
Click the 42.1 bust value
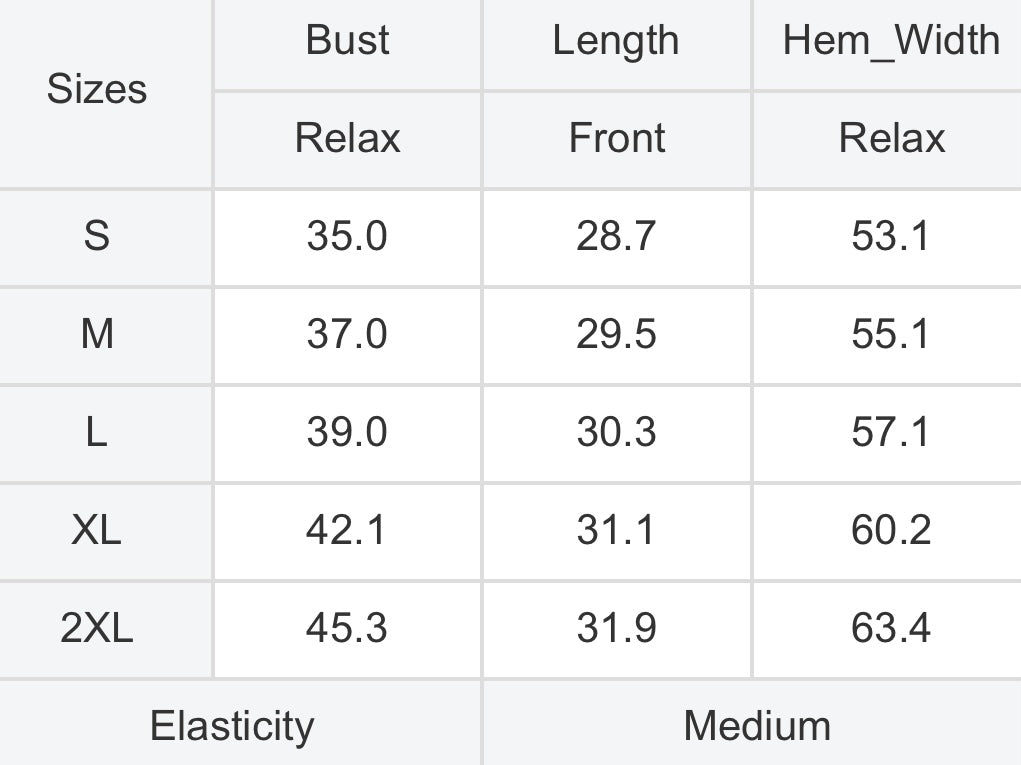(x=346, y=529)
